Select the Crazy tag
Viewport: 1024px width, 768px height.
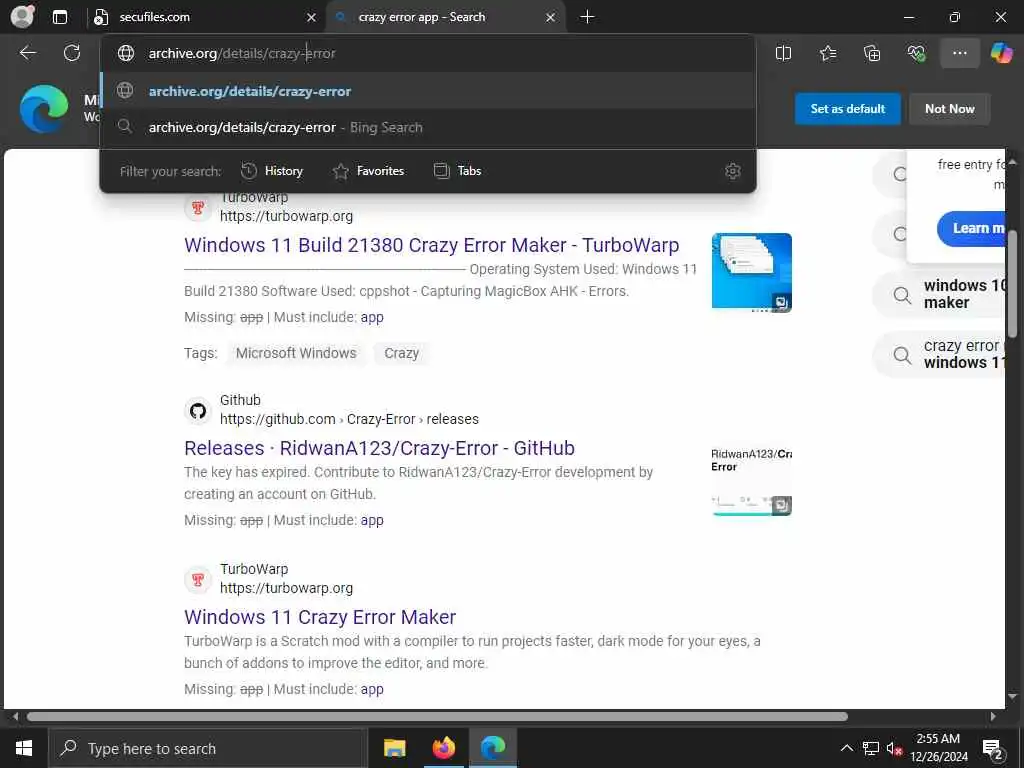pos(401,353)
